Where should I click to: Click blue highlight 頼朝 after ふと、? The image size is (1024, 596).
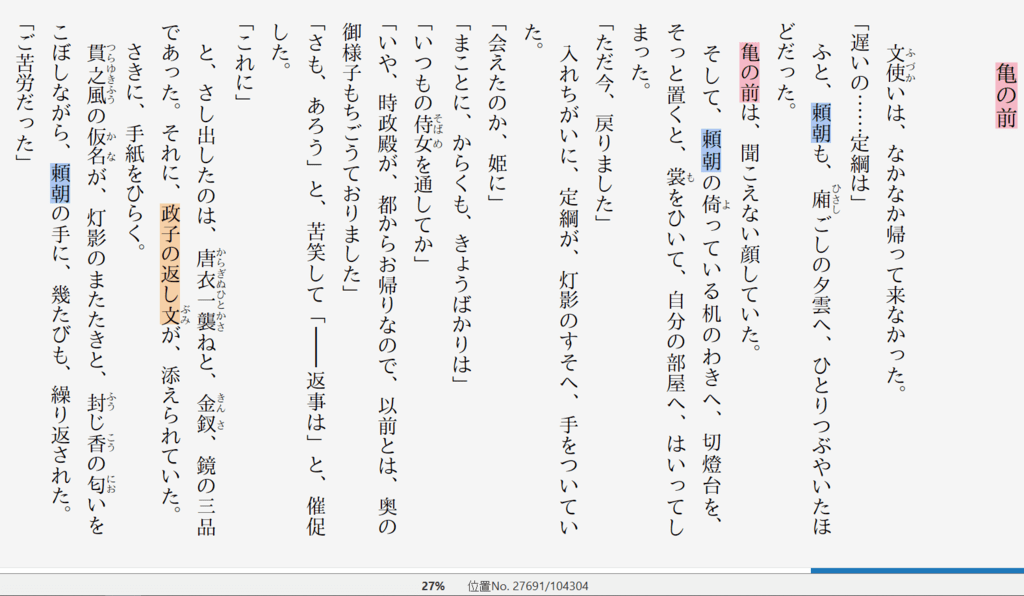click(x=821, y=123)
